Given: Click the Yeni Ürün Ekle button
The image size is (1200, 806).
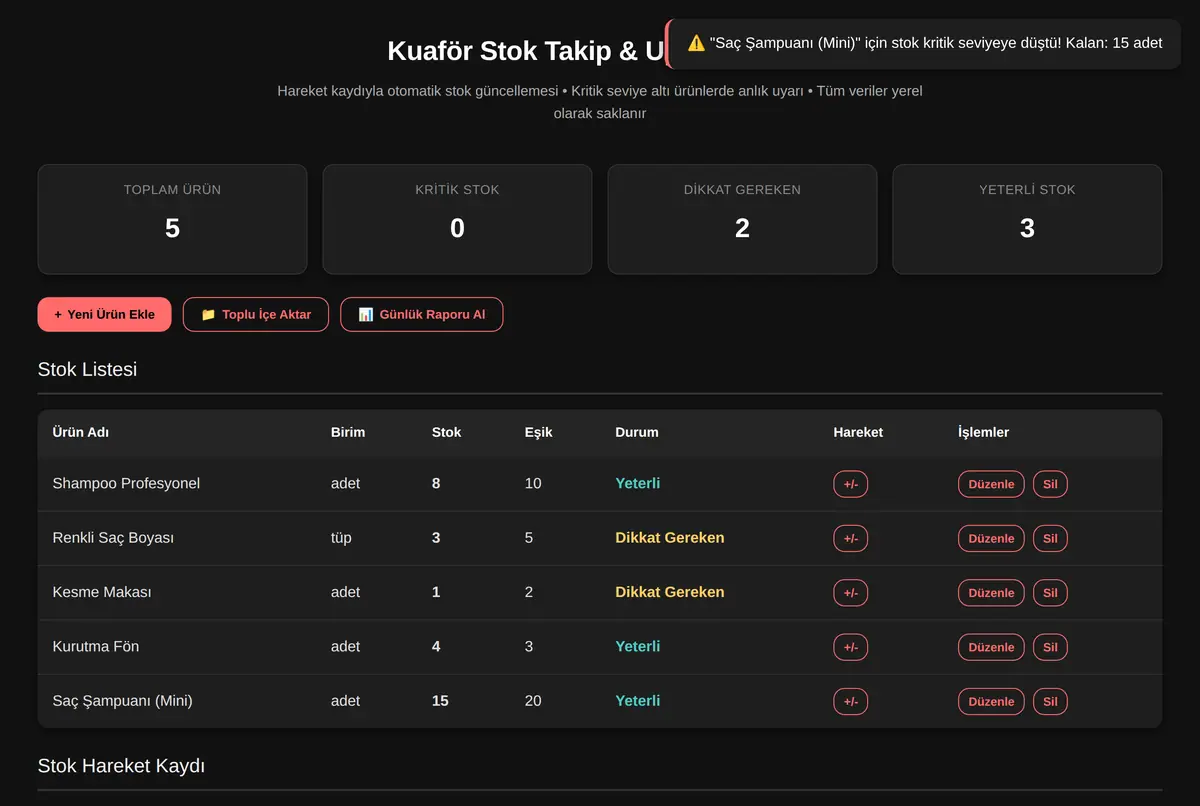Looking at the screenshot, I should [x=104, y=314].
